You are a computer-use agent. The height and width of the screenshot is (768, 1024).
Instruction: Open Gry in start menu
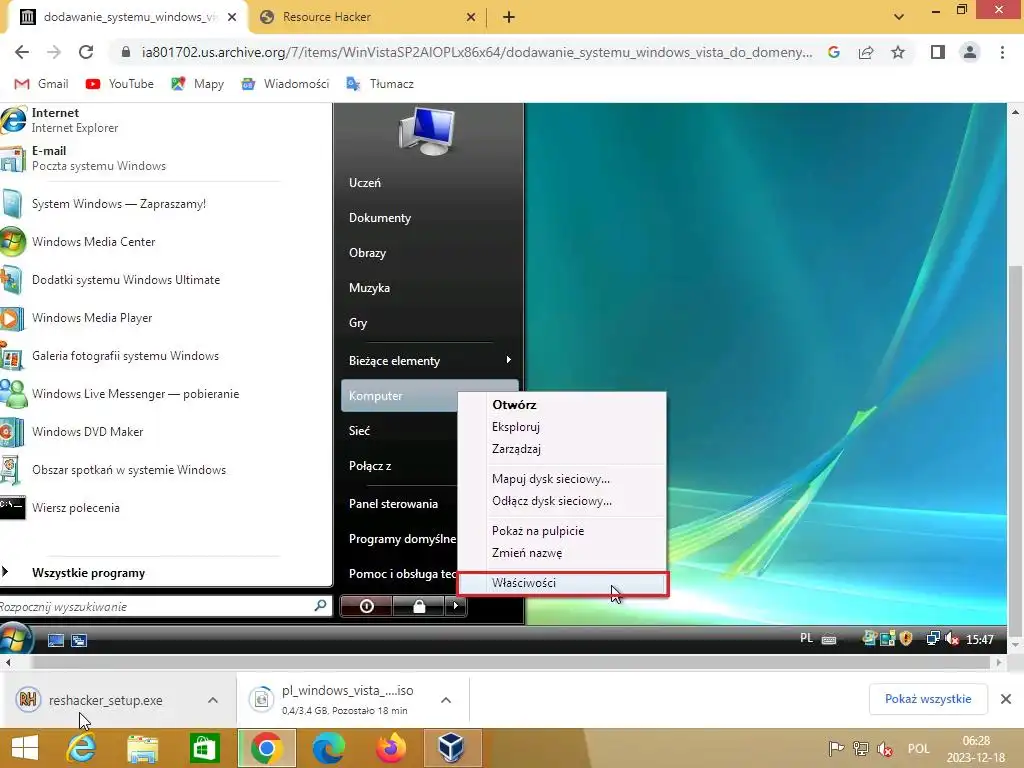click(358, 323)
